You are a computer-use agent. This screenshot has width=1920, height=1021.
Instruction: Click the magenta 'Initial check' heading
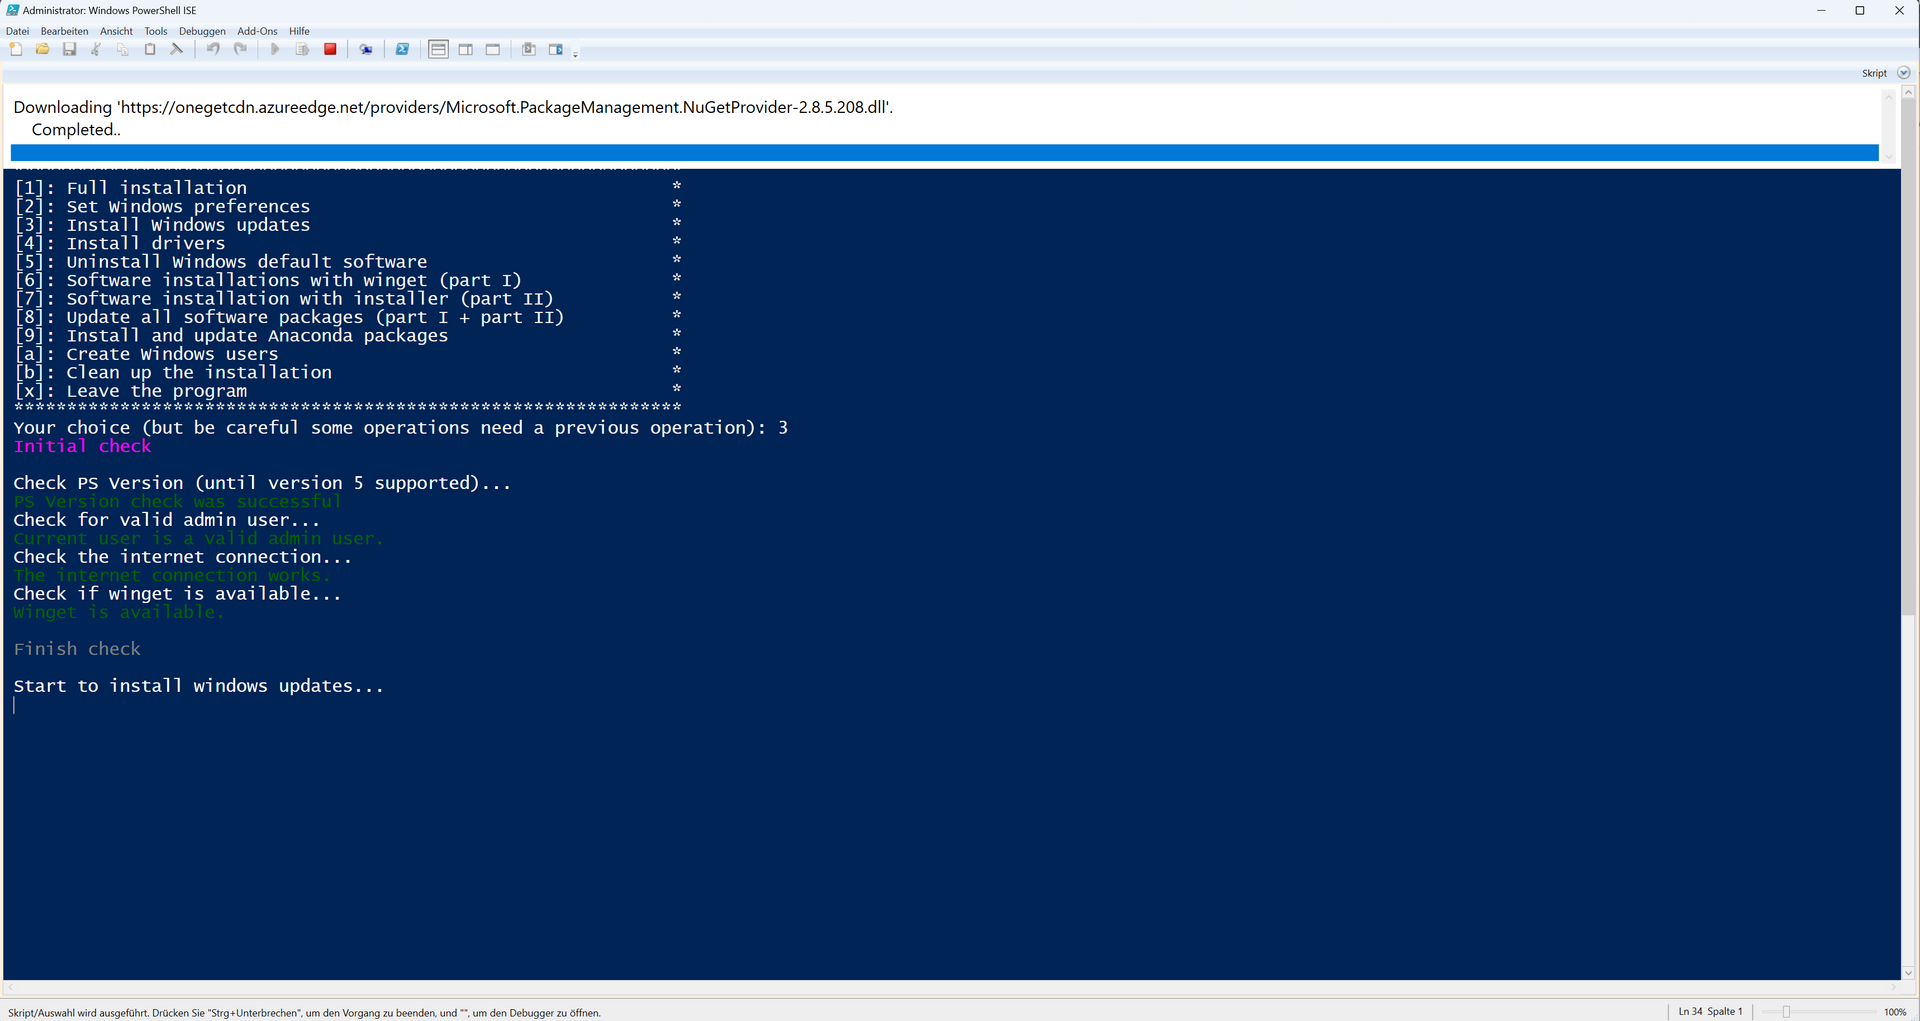click(82, 447)
